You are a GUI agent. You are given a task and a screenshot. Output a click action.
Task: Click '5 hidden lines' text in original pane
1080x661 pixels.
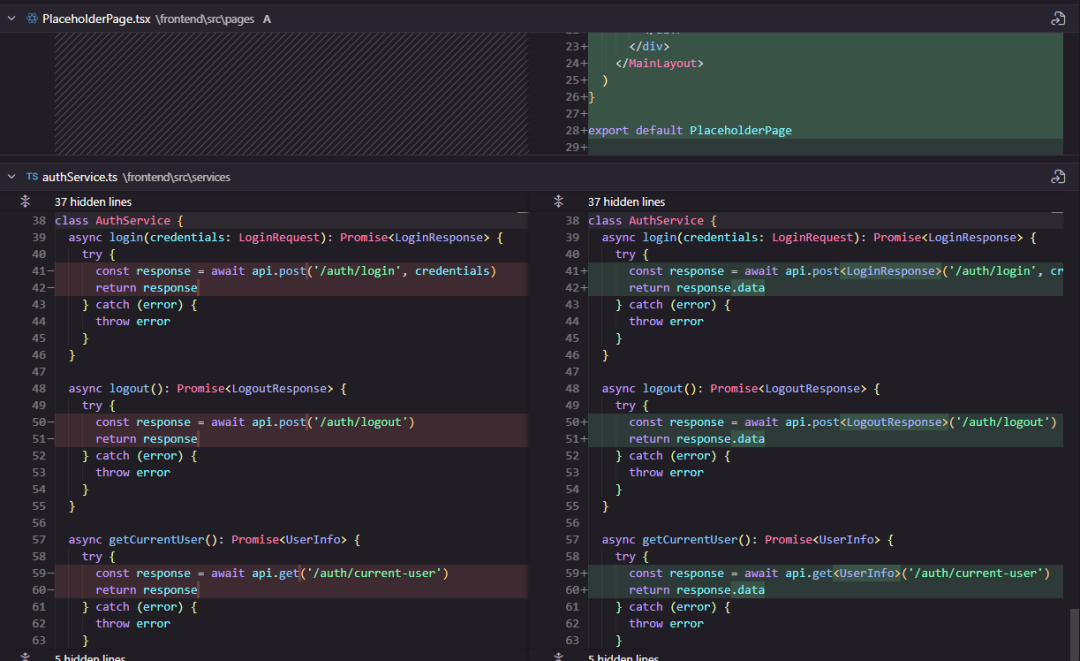point(90,658)
